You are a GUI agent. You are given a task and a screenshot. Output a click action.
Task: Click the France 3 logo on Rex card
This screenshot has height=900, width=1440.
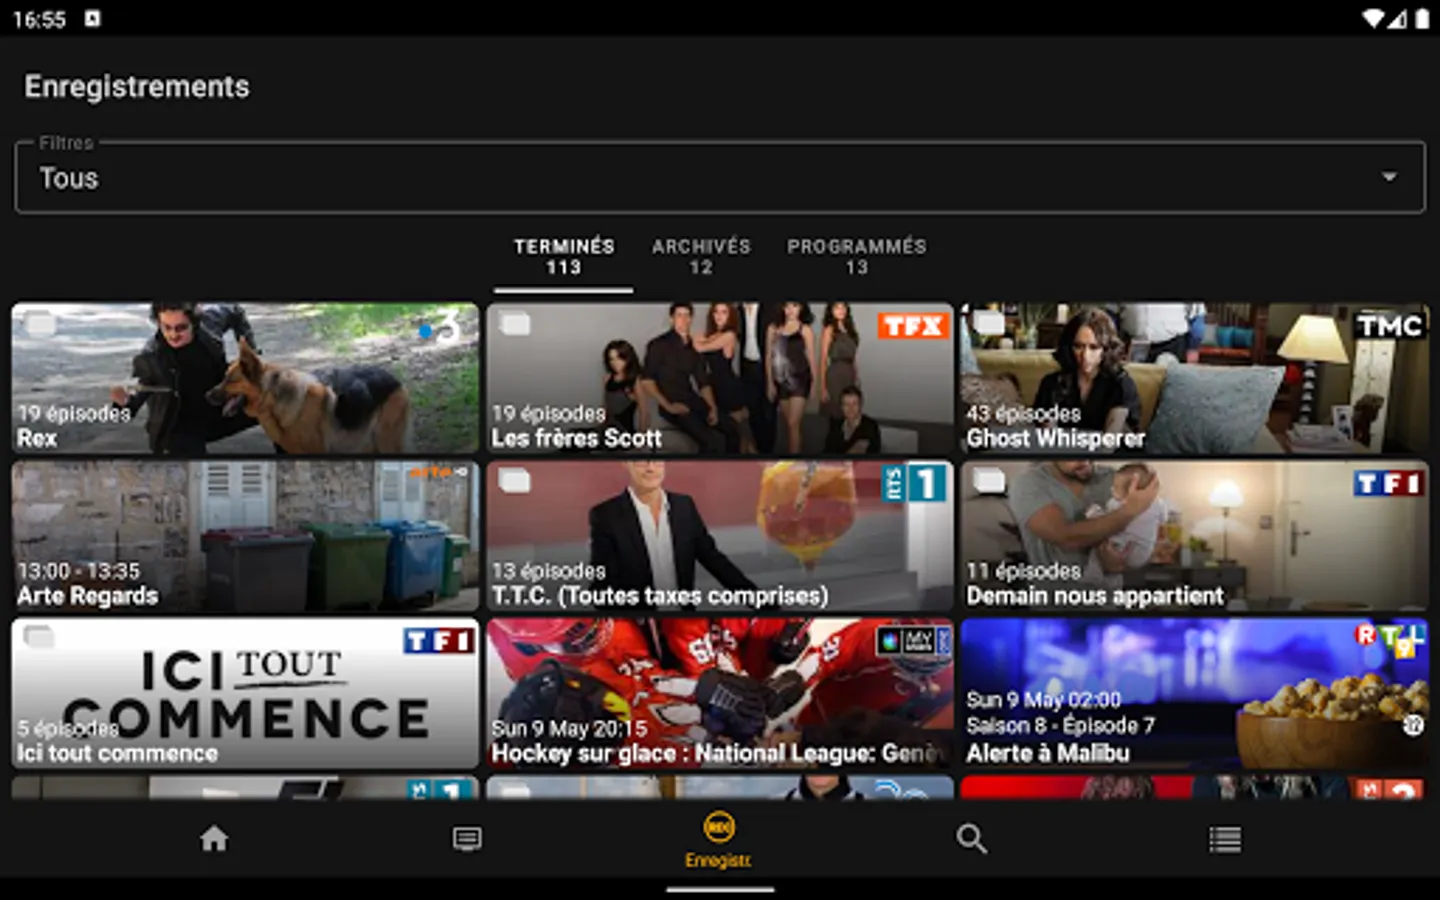click(x=441, y=327)
